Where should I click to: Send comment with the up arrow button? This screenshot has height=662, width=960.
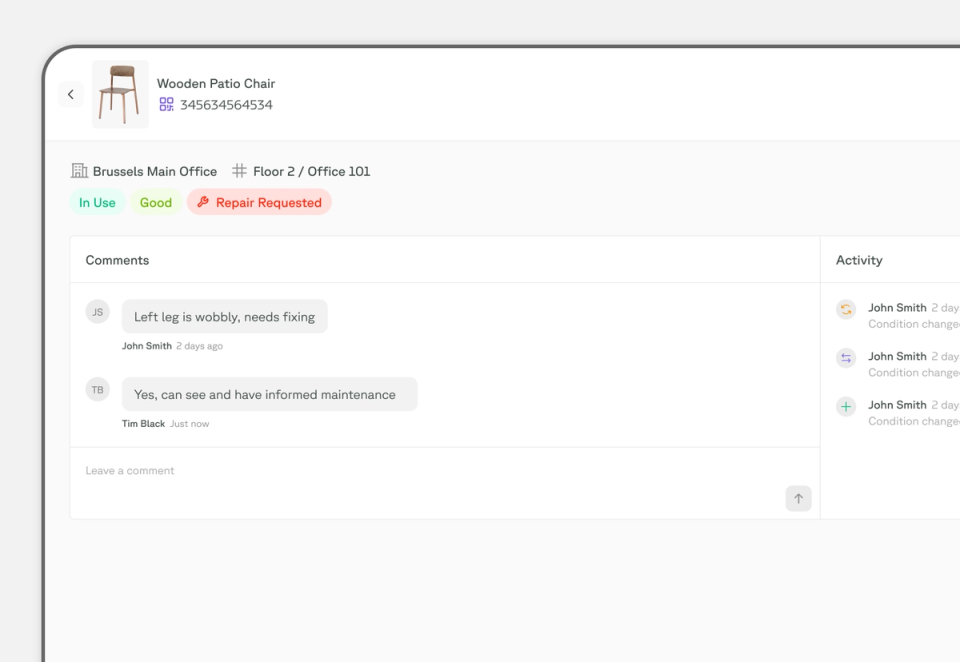(x=798, y=498)
